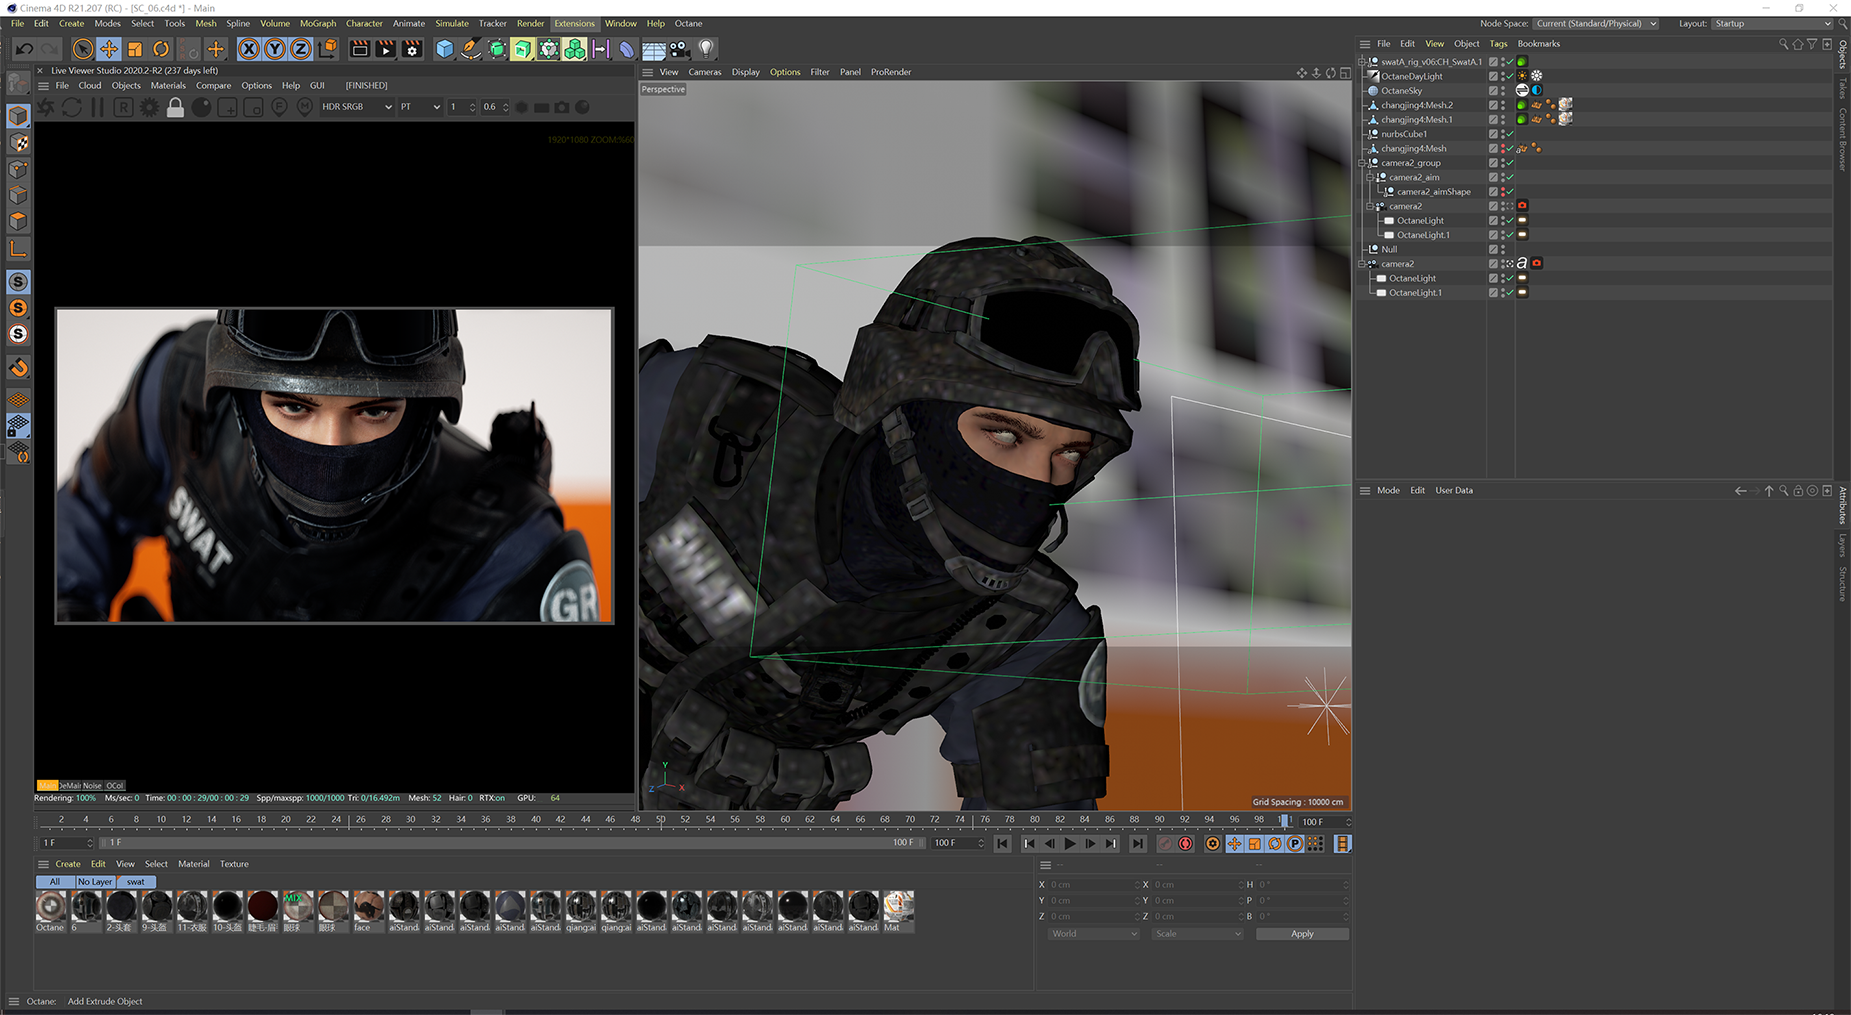Image resolution: width=1851 pixels, height=1015 pixels.
Task: Toggle the Y axis lock
Action: pyautogui.click(x=274, y=48)
